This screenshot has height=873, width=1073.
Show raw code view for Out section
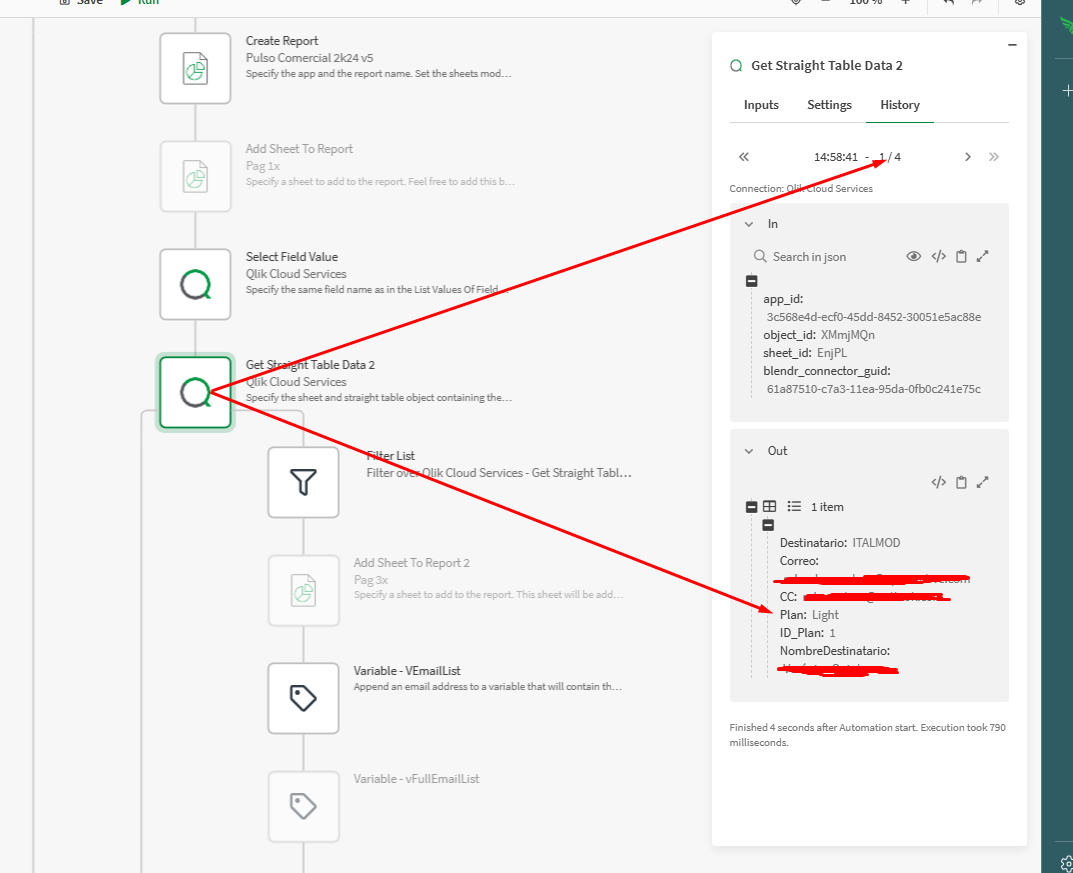[938, 482]
